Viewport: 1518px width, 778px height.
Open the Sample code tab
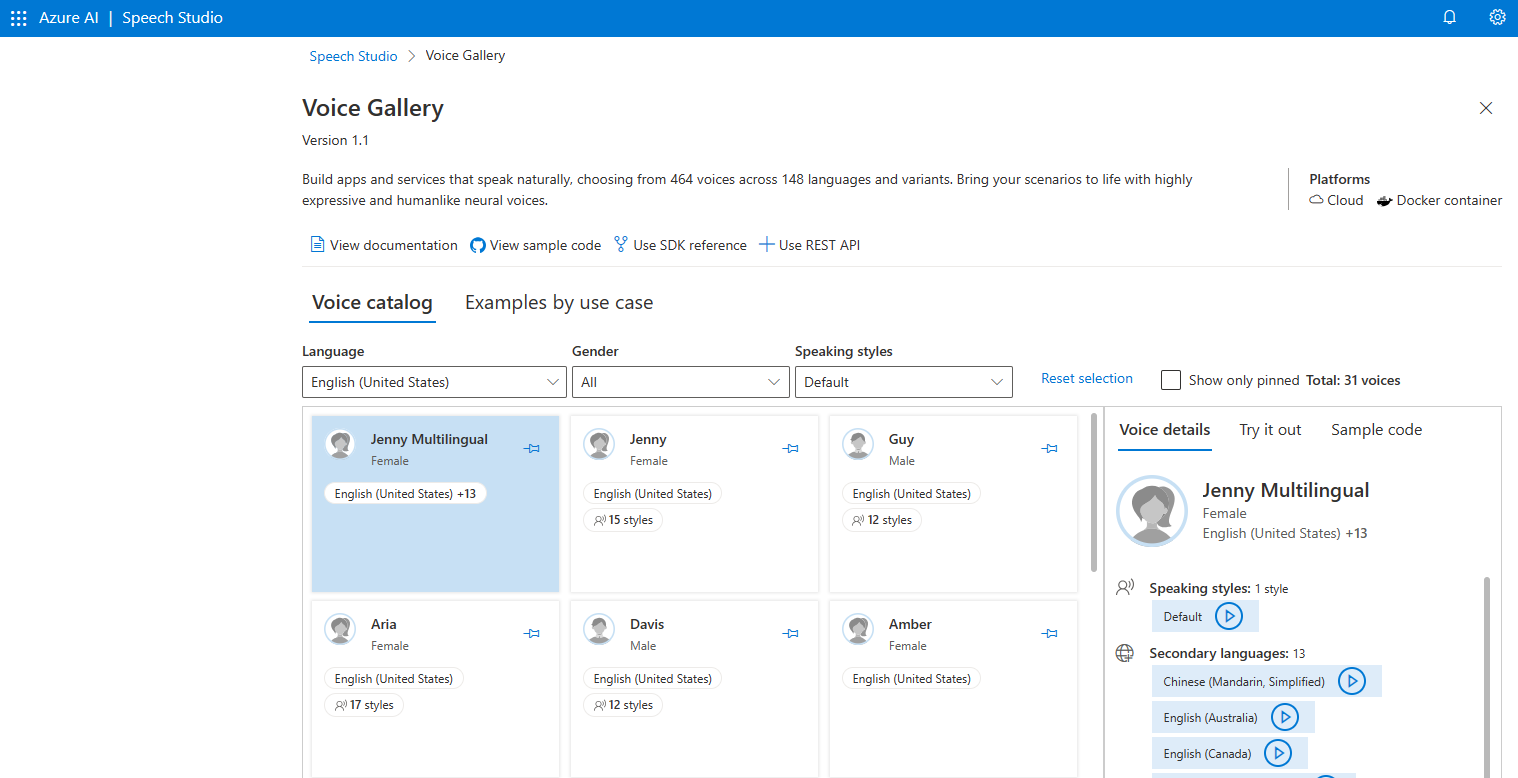[x=1376, y=430]
